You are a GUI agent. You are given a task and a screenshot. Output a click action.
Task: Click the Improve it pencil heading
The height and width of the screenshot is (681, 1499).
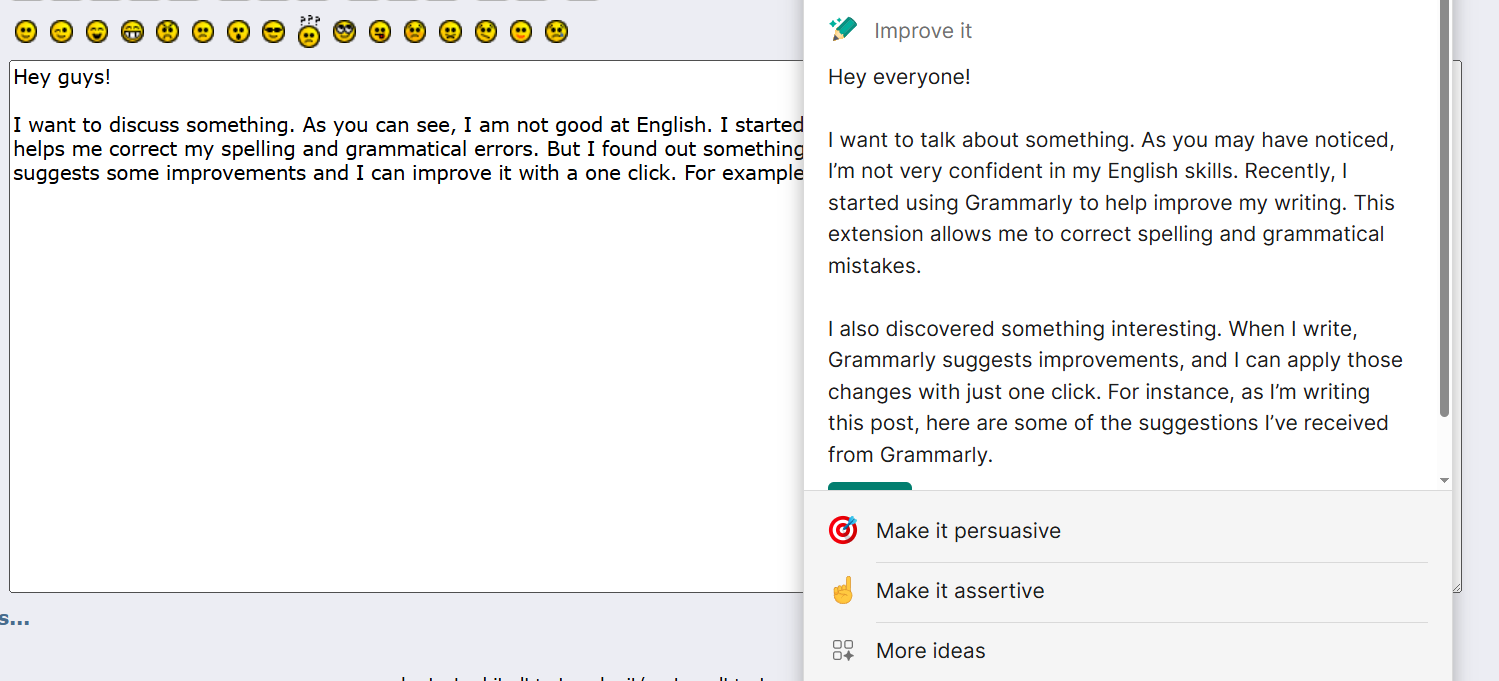[x=901, y=30]
